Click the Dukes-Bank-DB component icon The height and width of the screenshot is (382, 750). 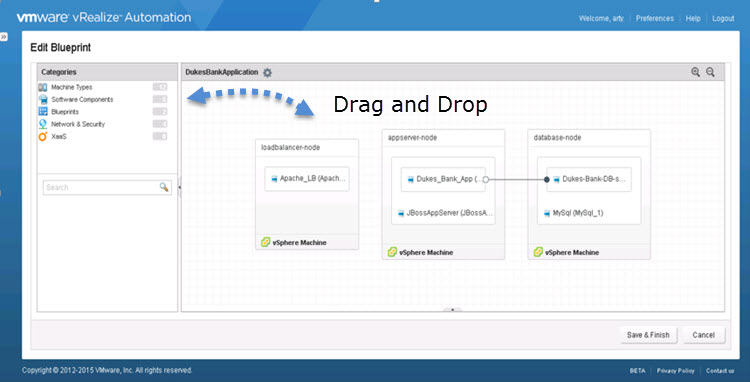[556, 180]
